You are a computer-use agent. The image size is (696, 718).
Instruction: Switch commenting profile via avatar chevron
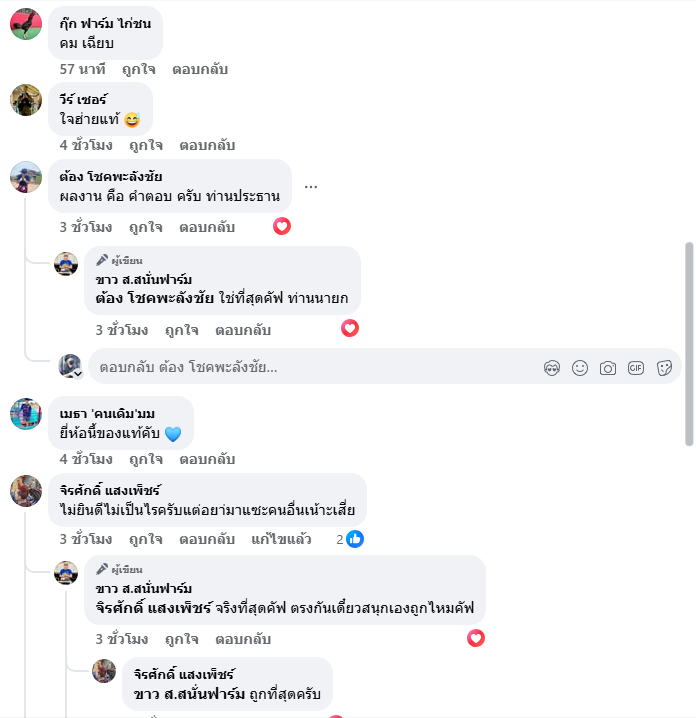(x=78, y=374)
